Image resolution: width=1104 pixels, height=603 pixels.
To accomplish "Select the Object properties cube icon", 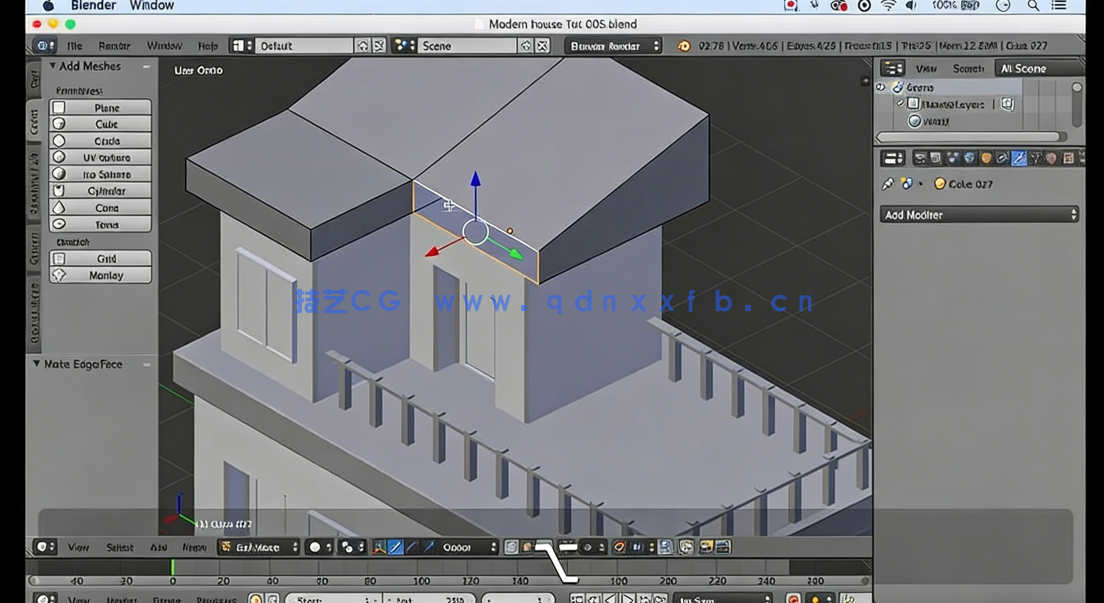I will click(983, 157).
